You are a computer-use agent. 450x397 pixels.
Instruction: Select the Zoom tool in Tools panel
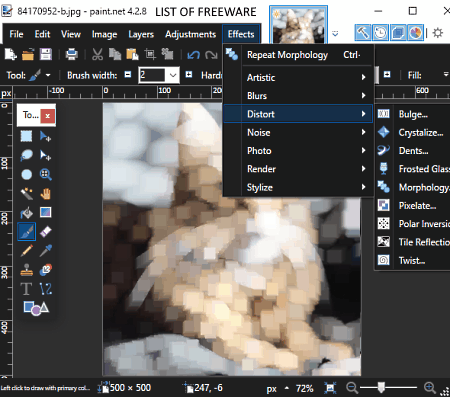45,174
